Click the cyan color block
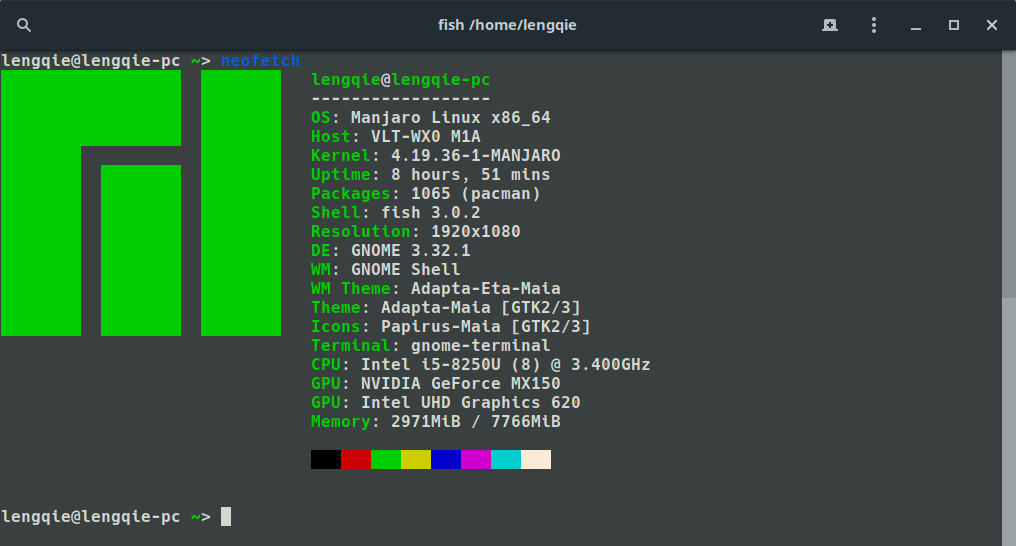1016x546 pixels. [506, 459]
